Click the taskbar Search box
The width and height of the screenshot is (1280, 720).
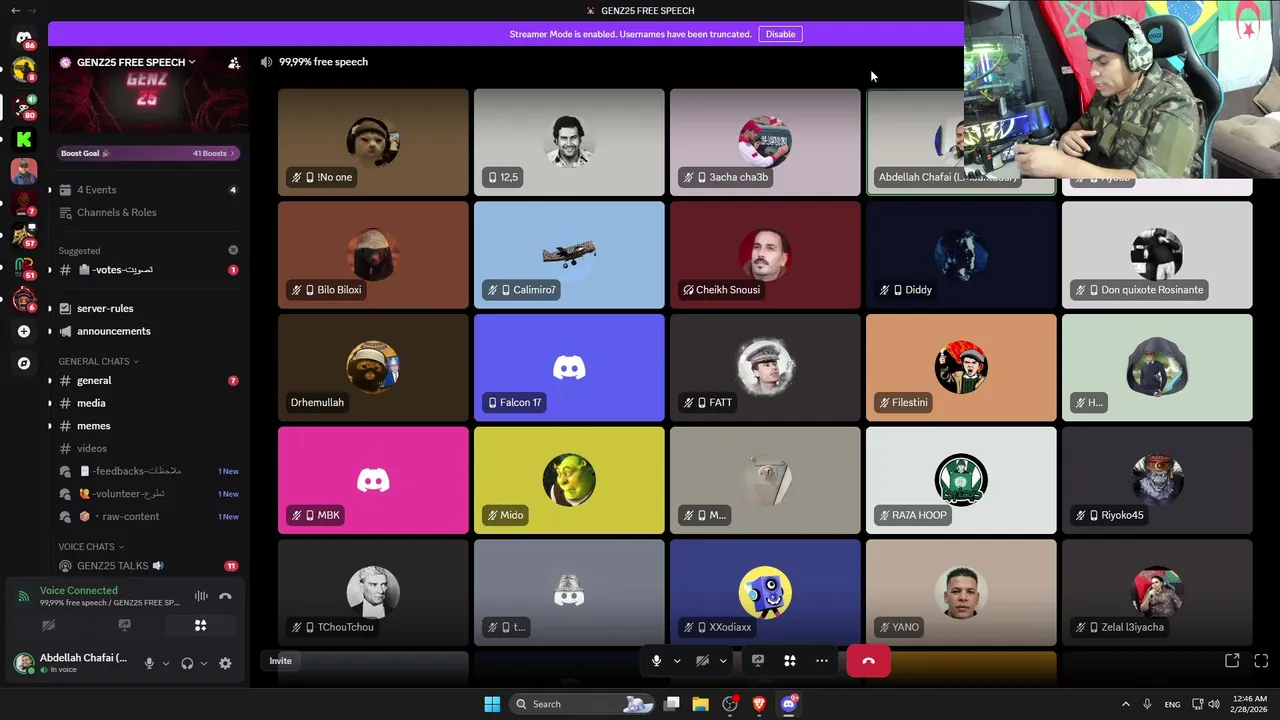click(582, 704)
